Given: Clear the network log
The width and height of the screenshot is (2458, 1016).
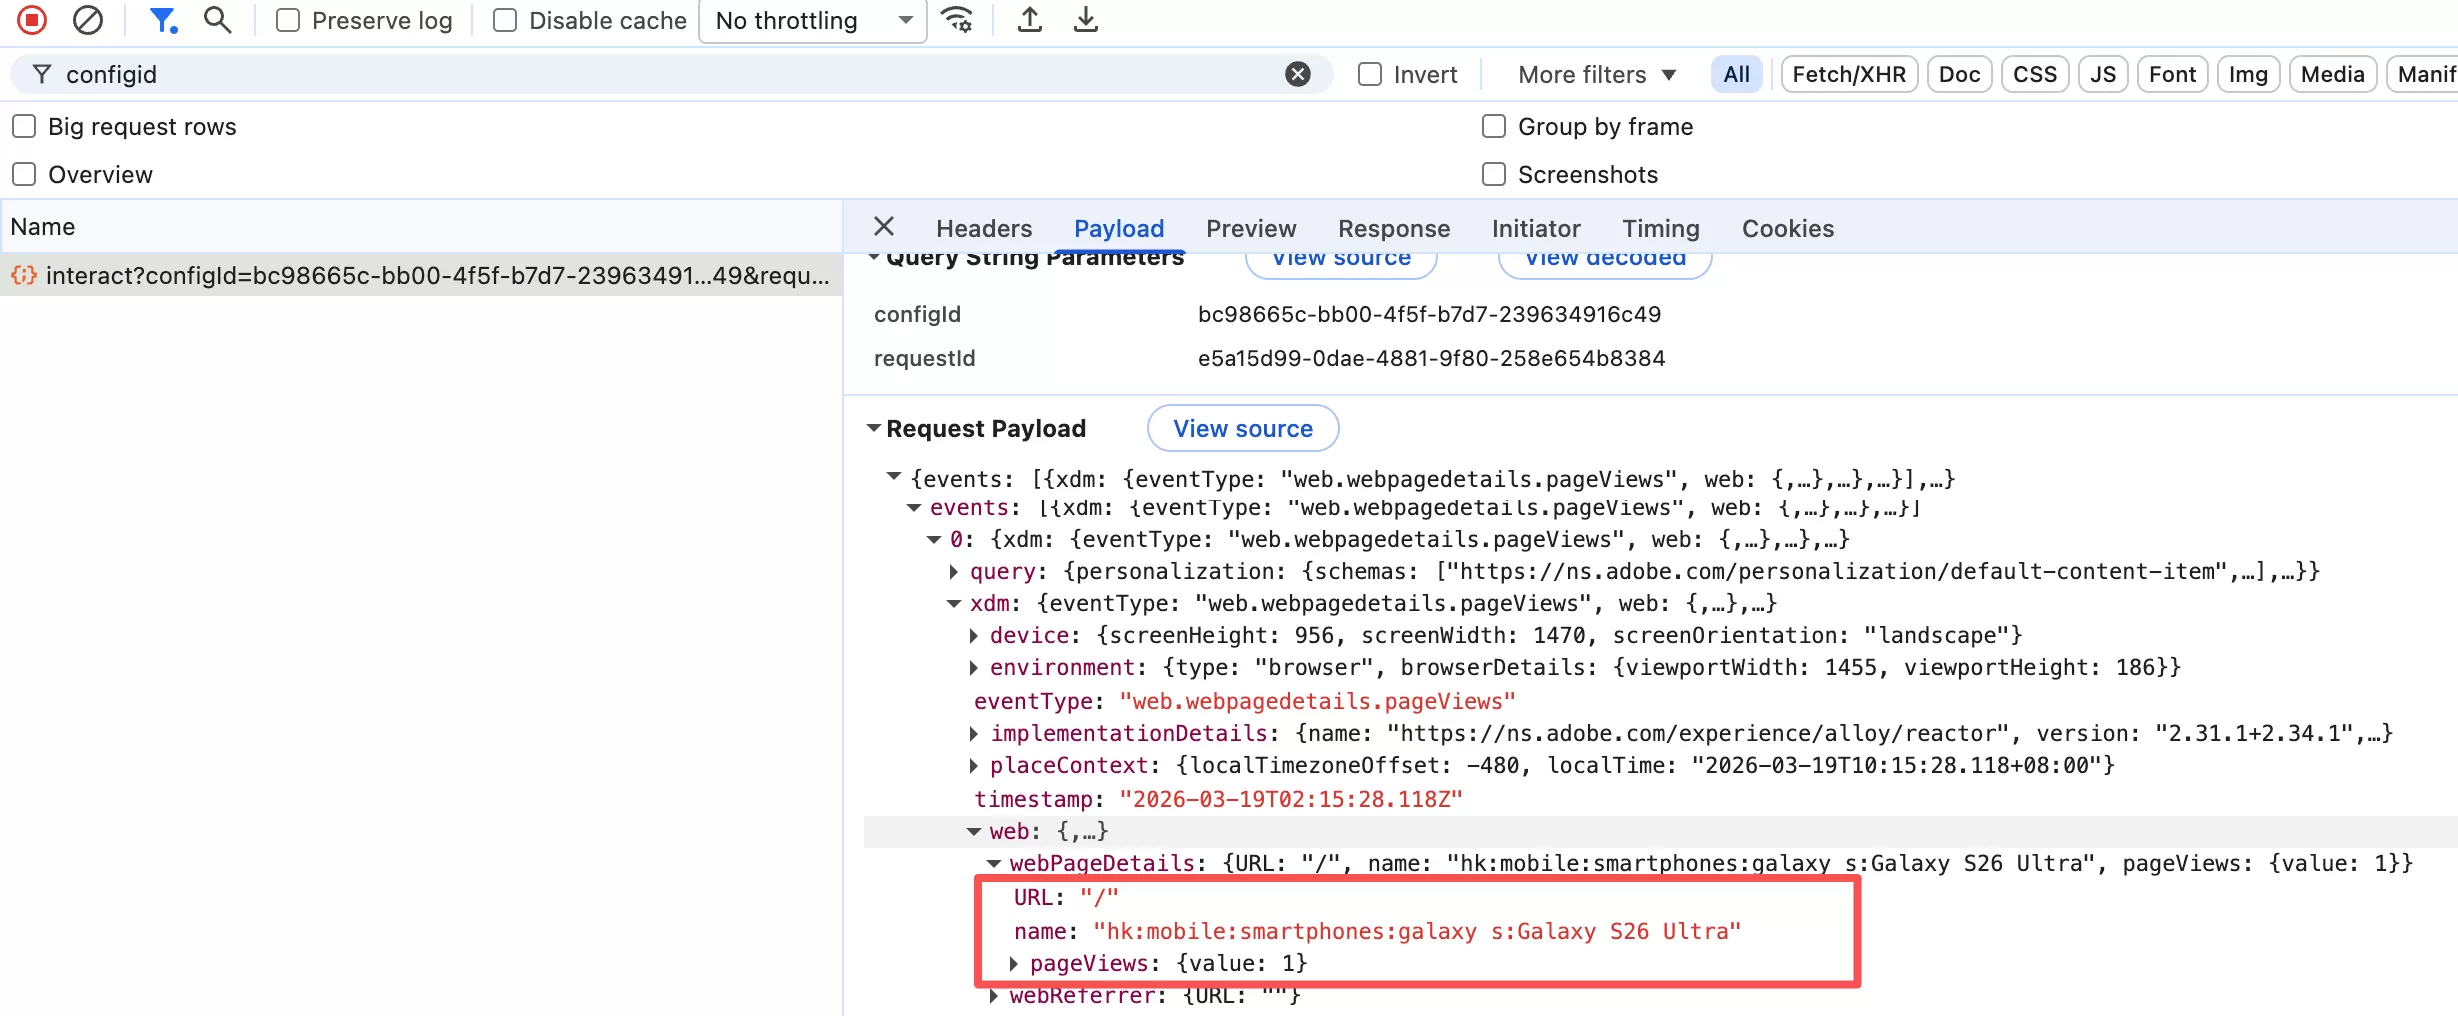Looking at the screenshot, I should [88, 20].
